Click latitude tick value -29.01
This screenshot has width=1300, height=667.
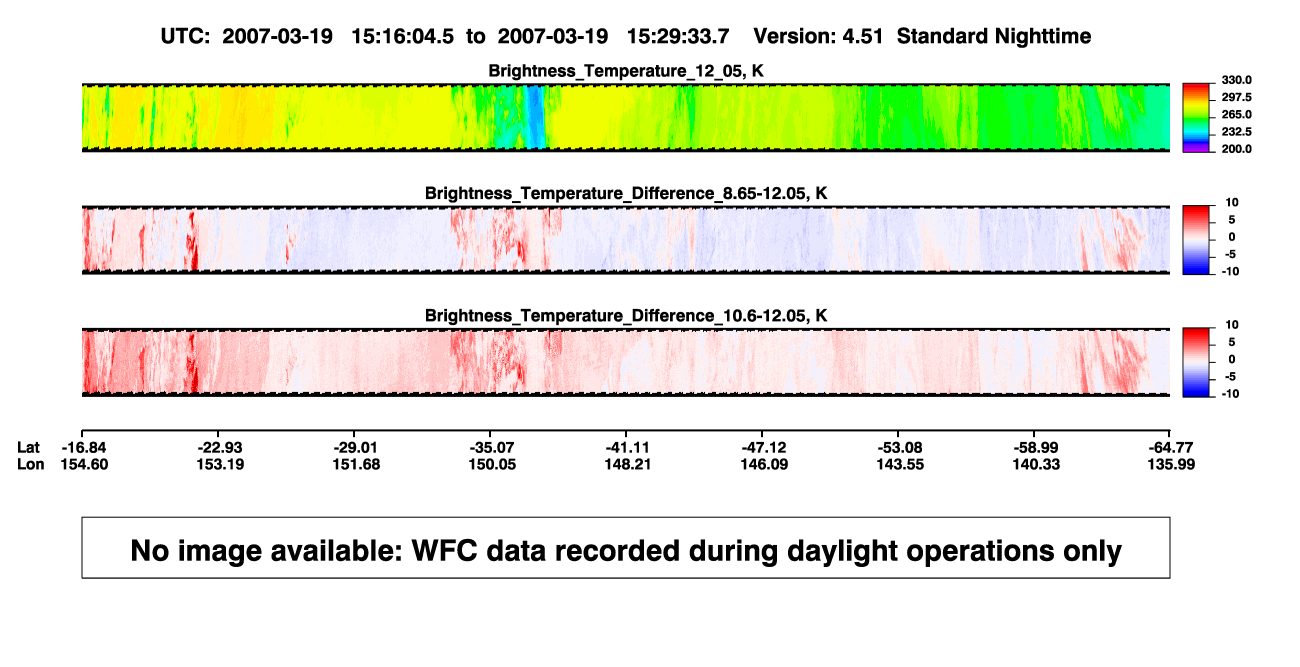click(356, 447)
